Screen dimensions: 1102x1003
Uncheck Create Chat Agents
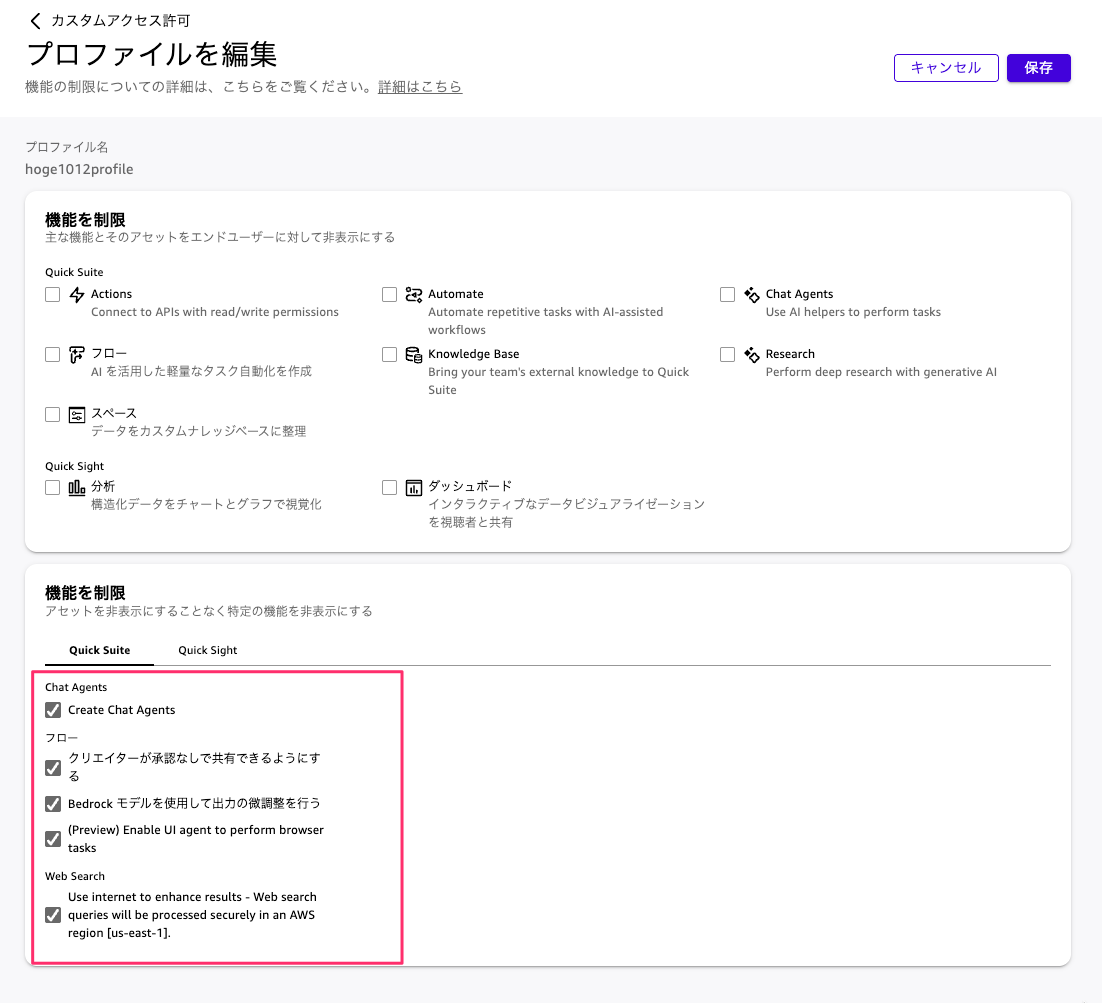[x=53, y=710]
